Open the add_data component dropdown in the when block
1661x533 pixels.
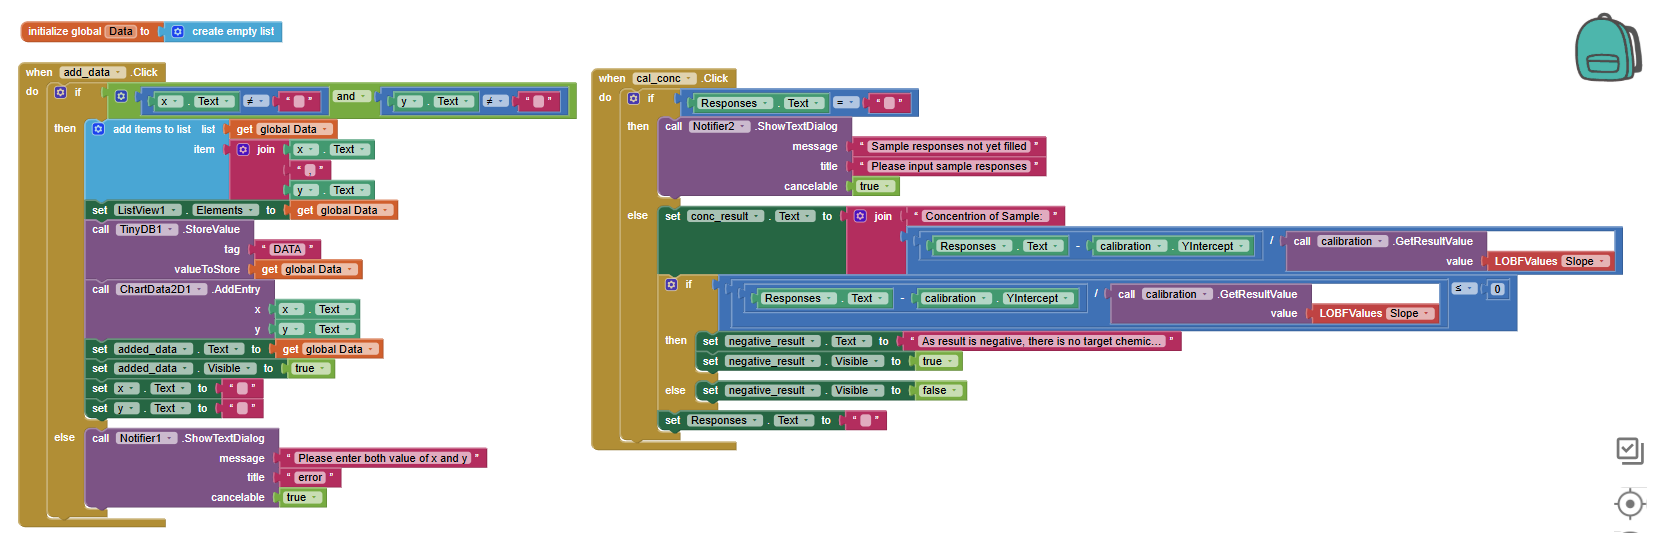click(93, 72)
